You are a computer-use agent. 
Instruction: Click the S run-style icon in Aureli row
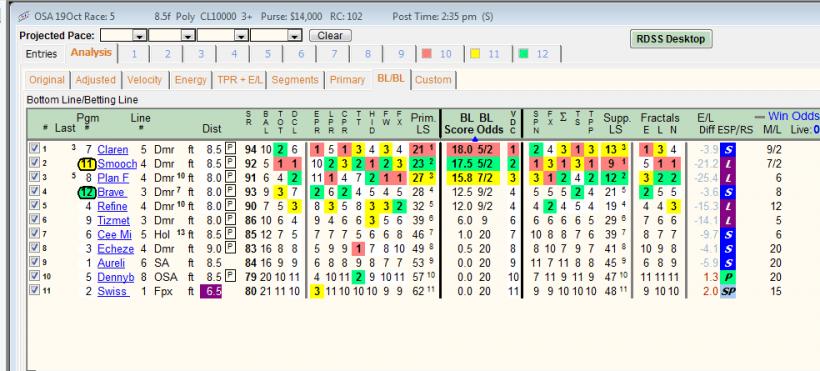tap(727, 263)
